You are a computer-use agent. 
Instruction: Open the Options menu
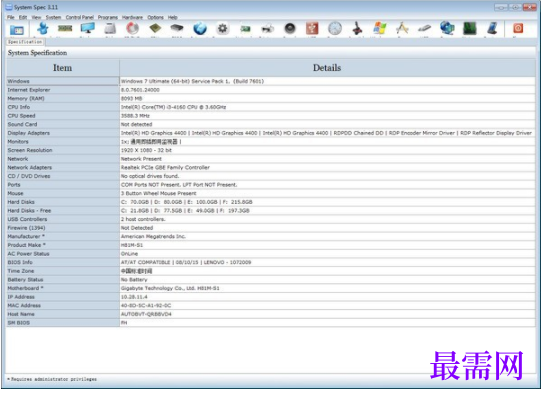(155, 17)
